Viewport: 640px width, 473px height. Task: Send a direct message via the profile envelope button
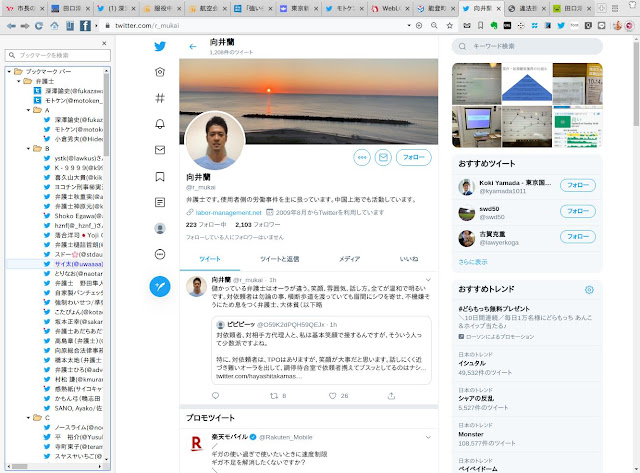[383, 158]
